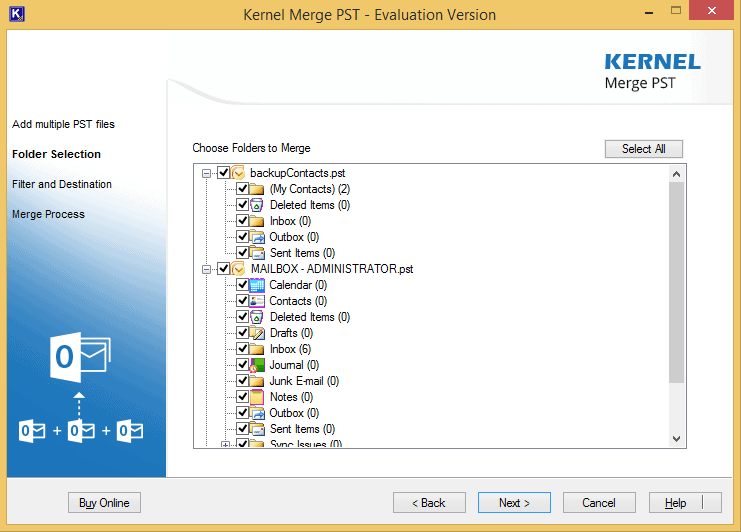
Task: Click the Inbox (6) folder icon
Action: coord(257,349)
